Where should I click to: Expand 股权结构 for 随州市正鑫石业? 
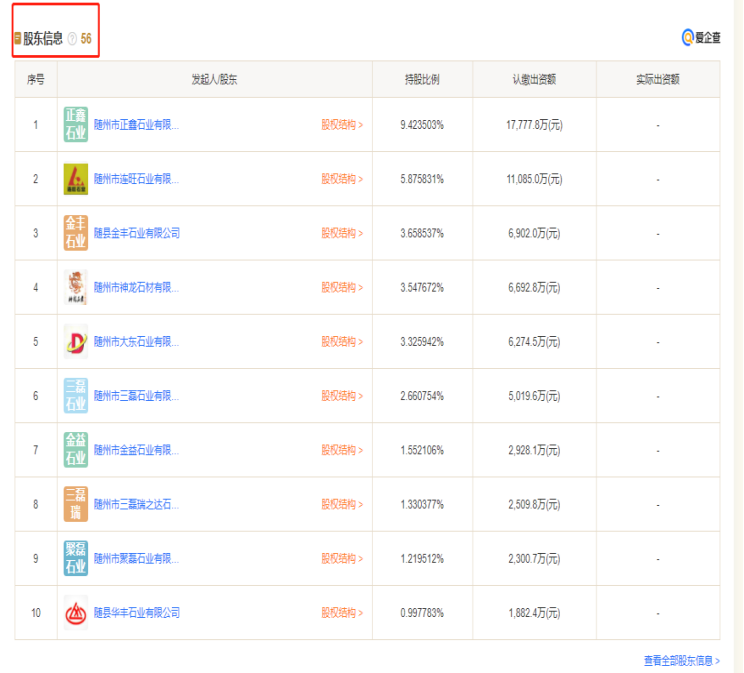pyautogui.click(x=342, y=125)
